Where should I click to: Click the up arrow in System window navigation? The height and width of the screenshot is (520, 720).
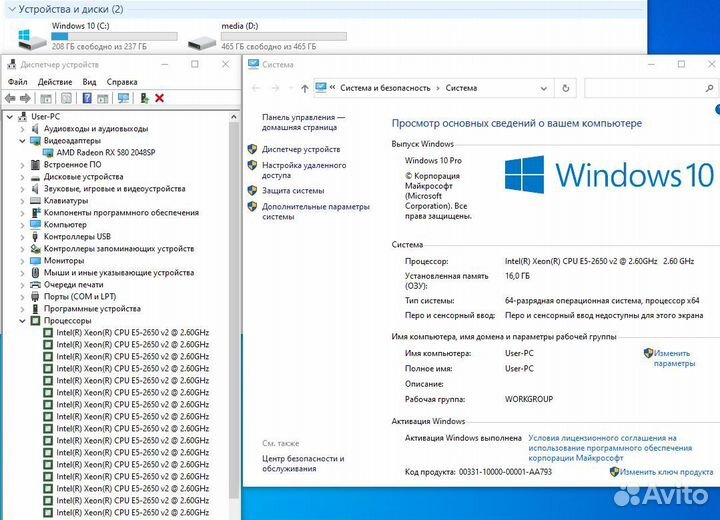(304, 88)
